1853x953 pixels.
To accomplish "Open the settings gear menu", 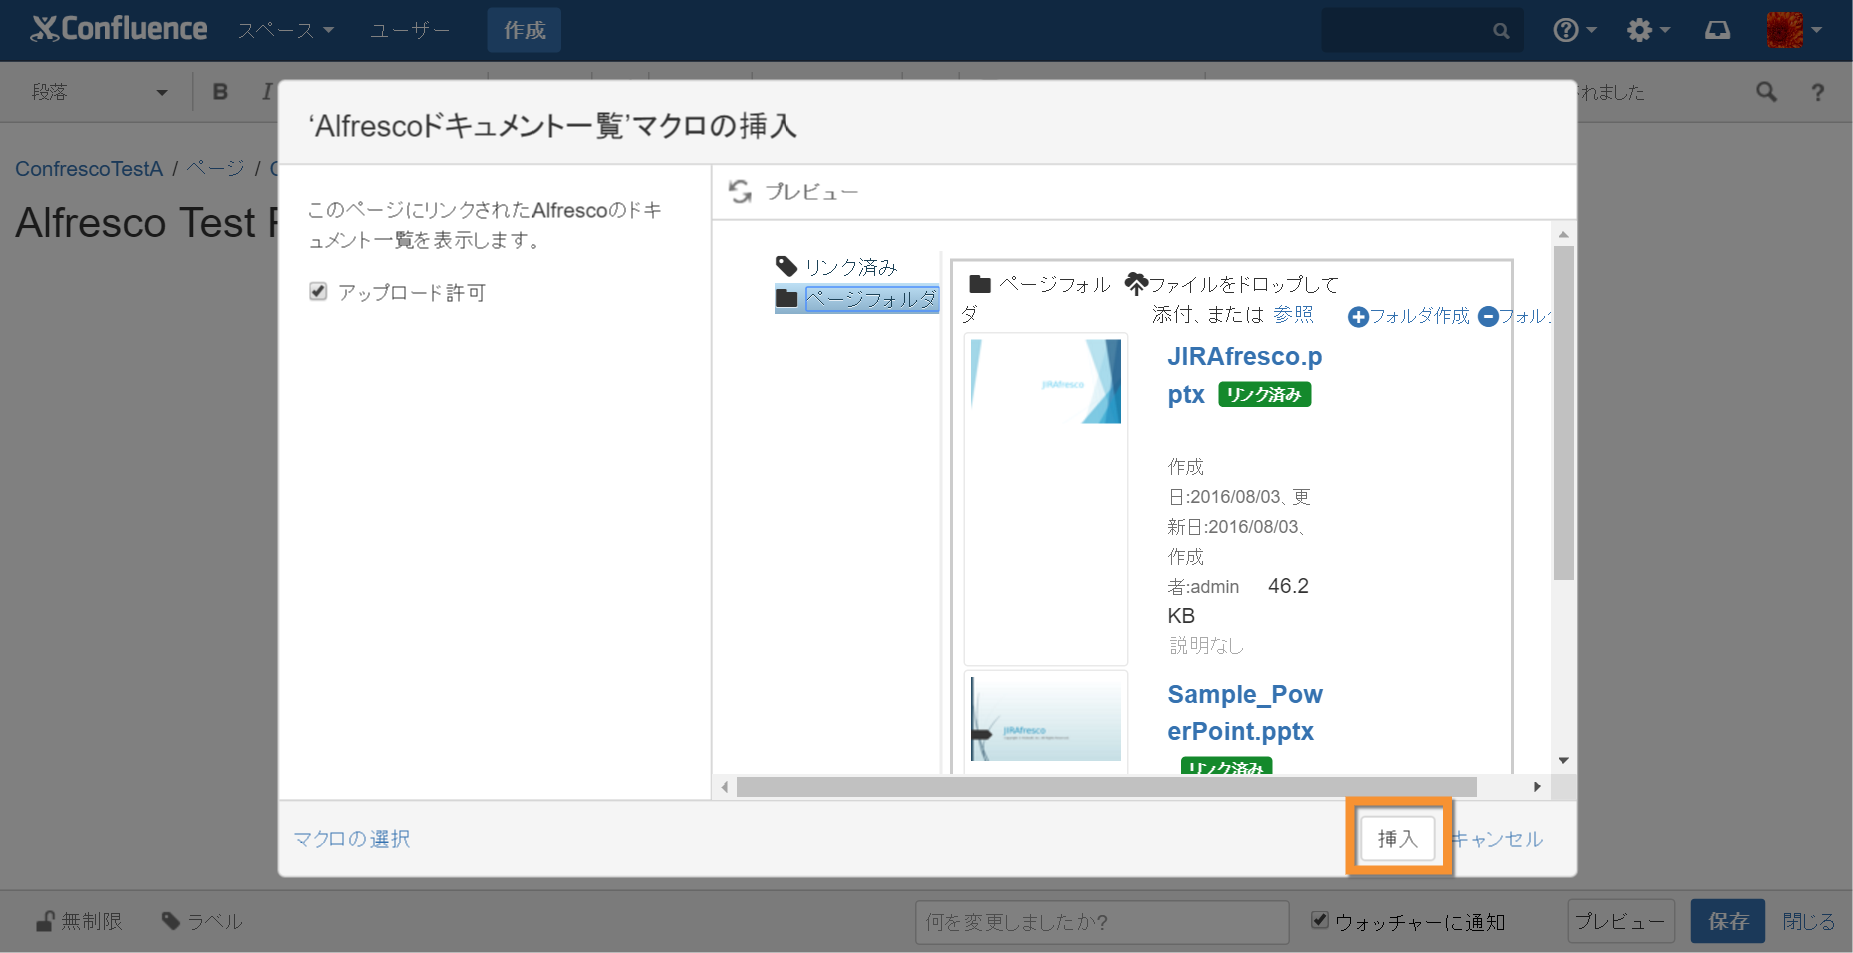I will point(1648,30).
